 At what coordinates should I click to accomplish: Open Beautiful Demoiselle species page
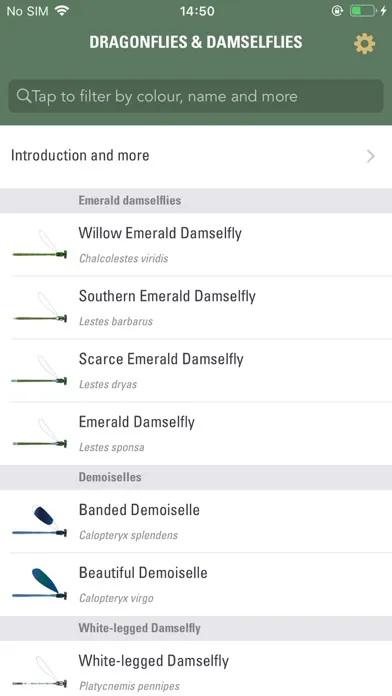tap(196, 585)
